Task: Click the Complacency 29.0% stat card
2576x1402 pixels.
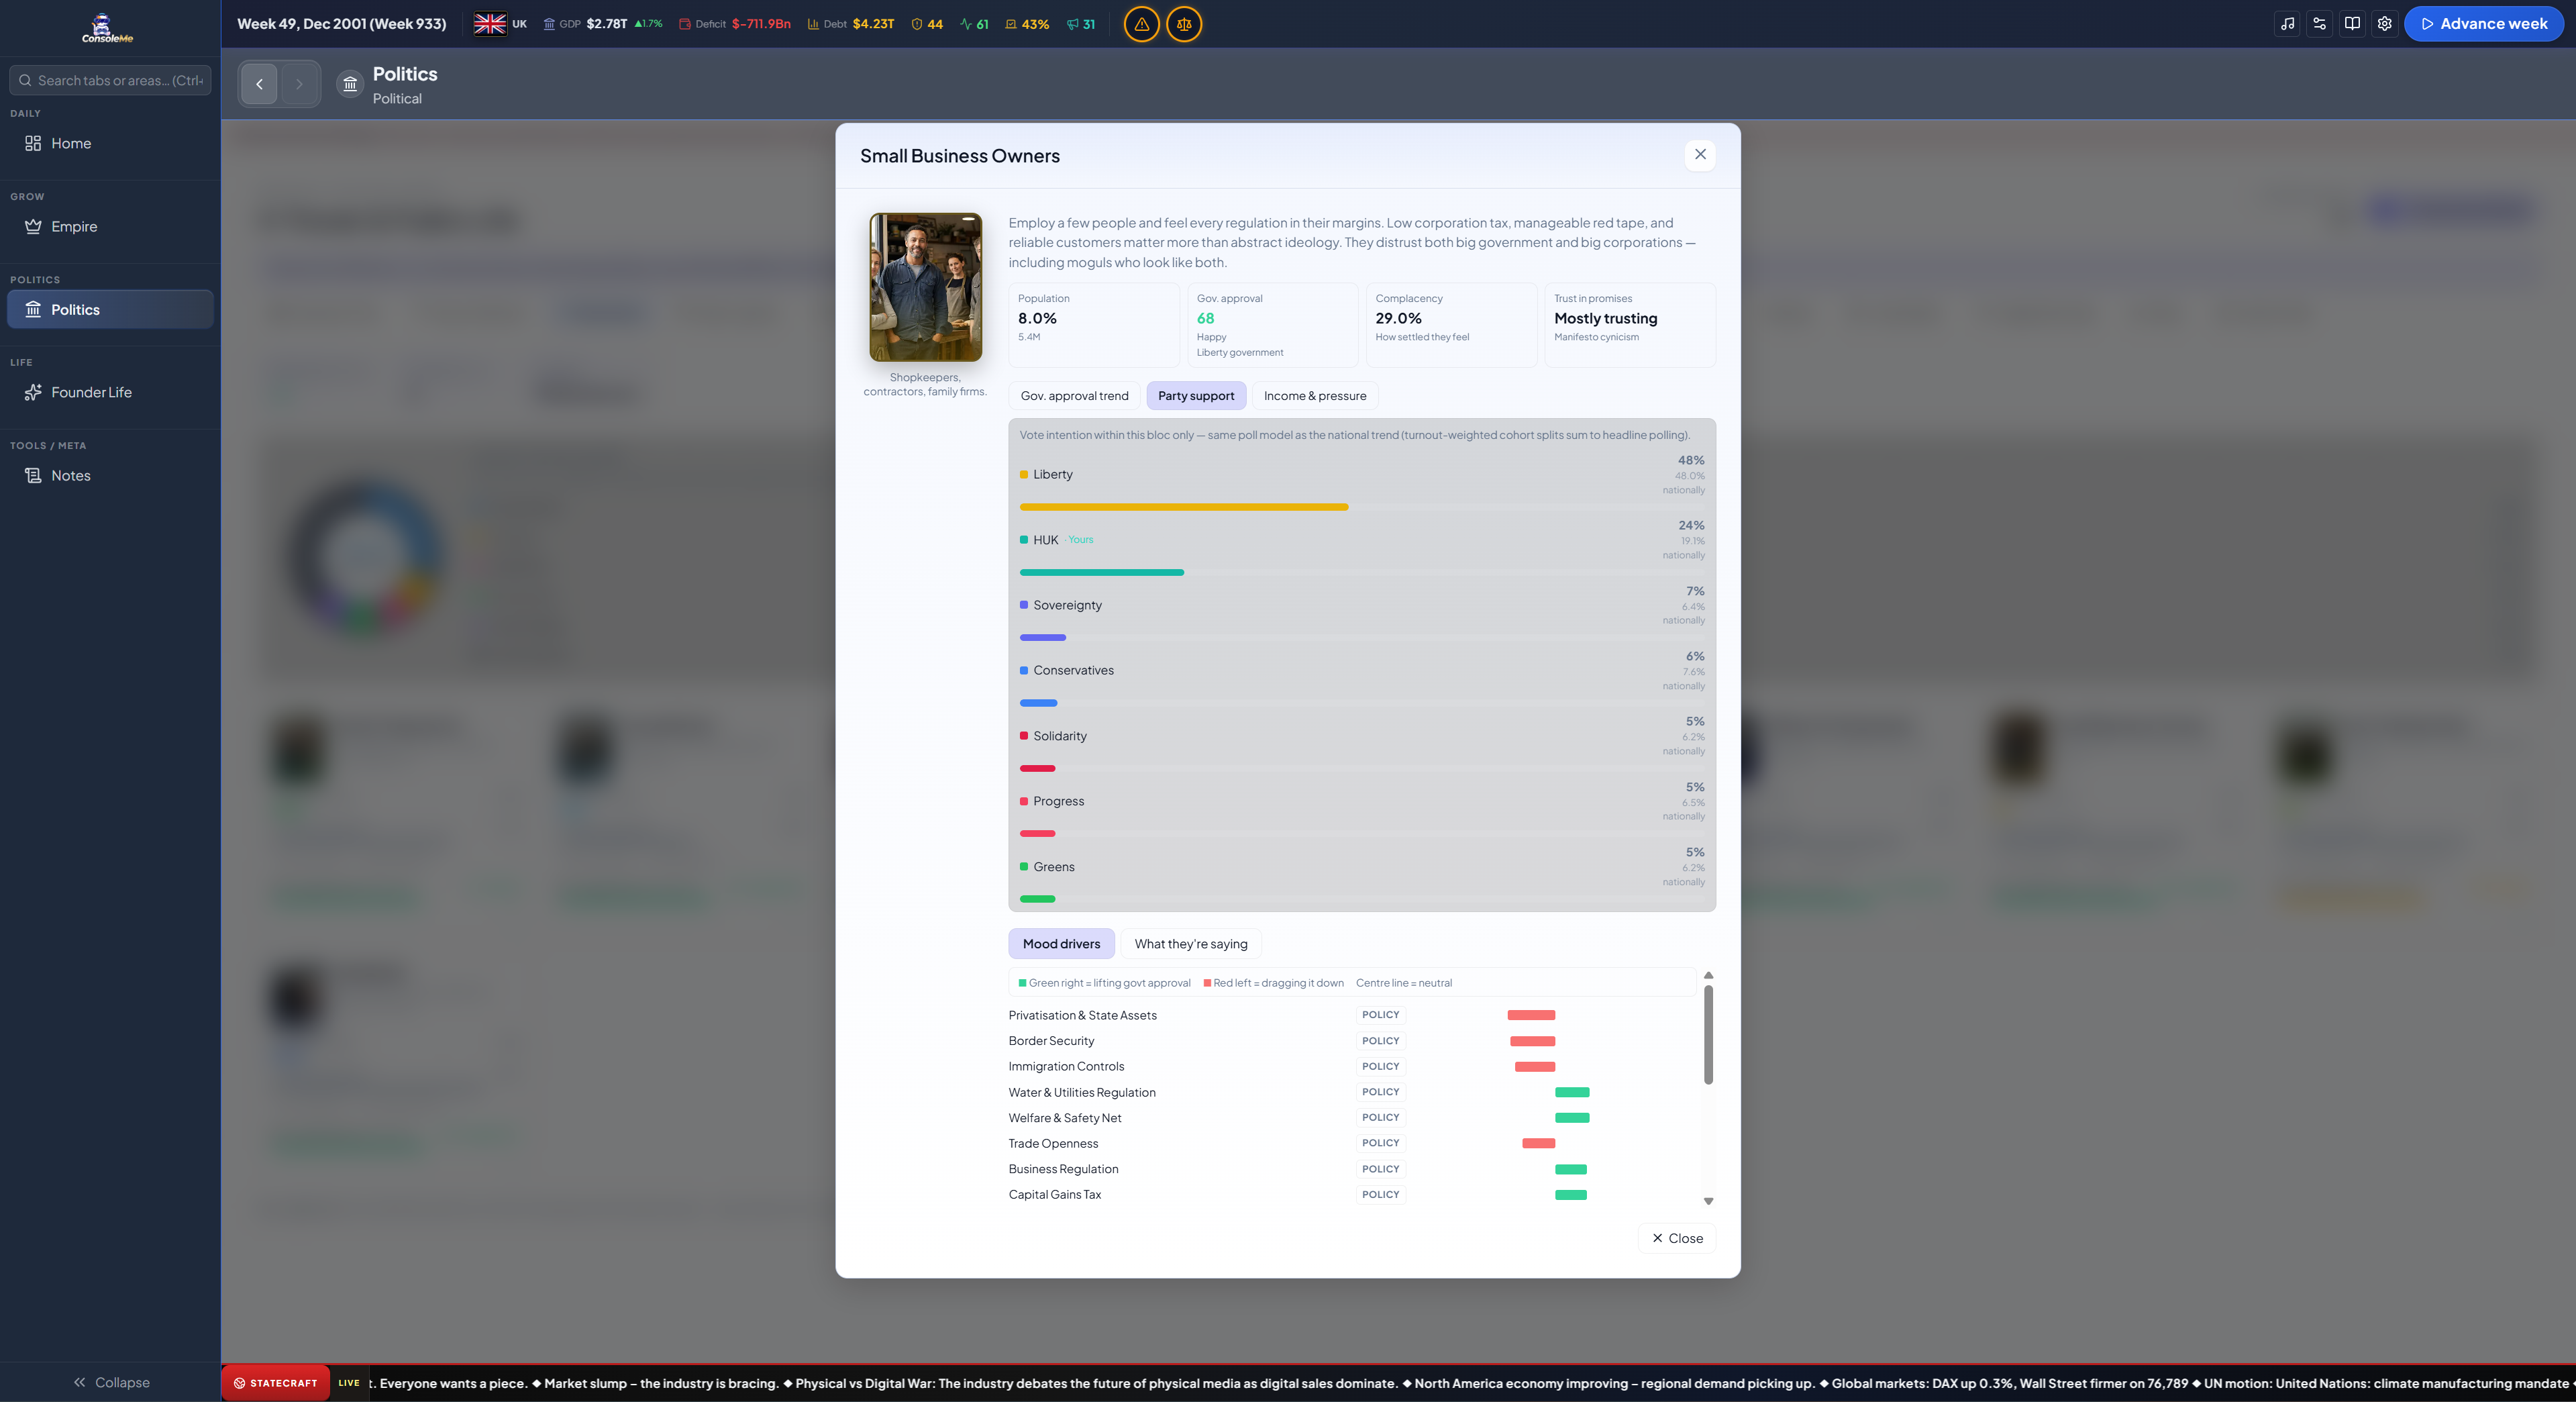Action: (1451, 325)
